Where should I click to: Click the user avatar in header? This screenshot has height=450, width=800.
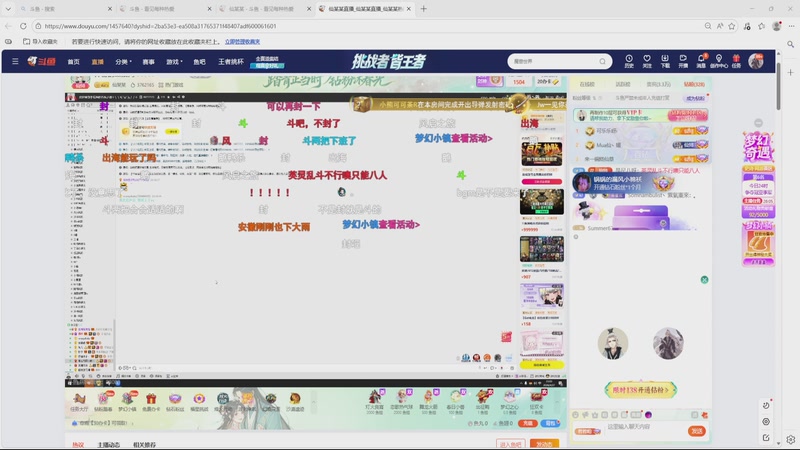coord(756,61)
